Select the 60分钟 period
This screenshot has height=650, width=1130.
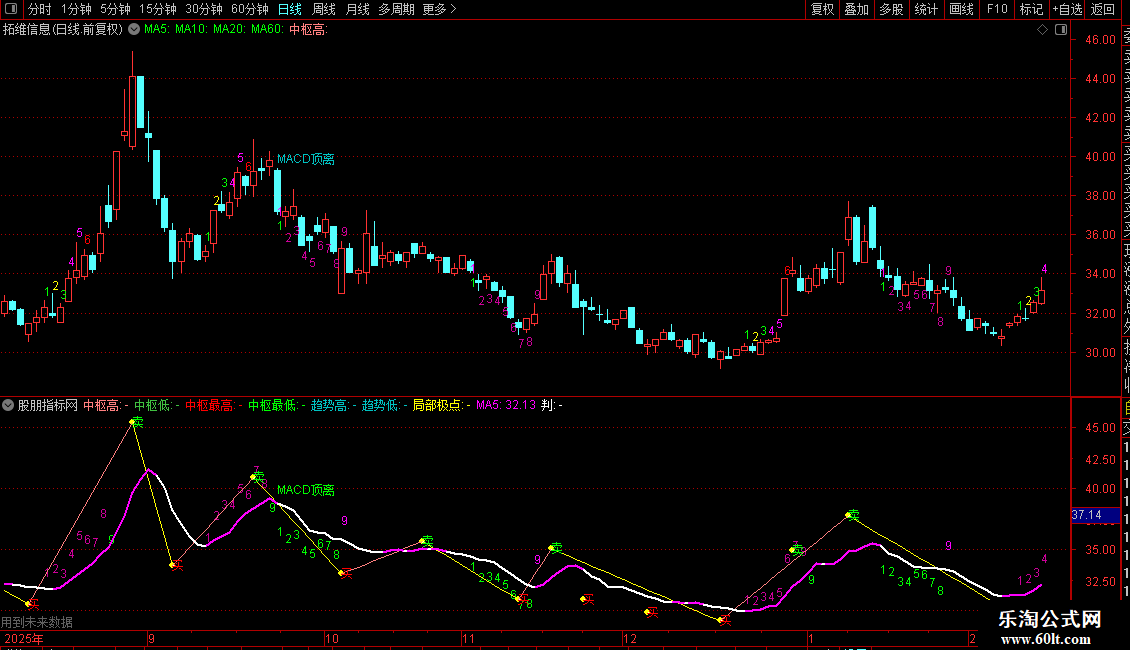249,9
